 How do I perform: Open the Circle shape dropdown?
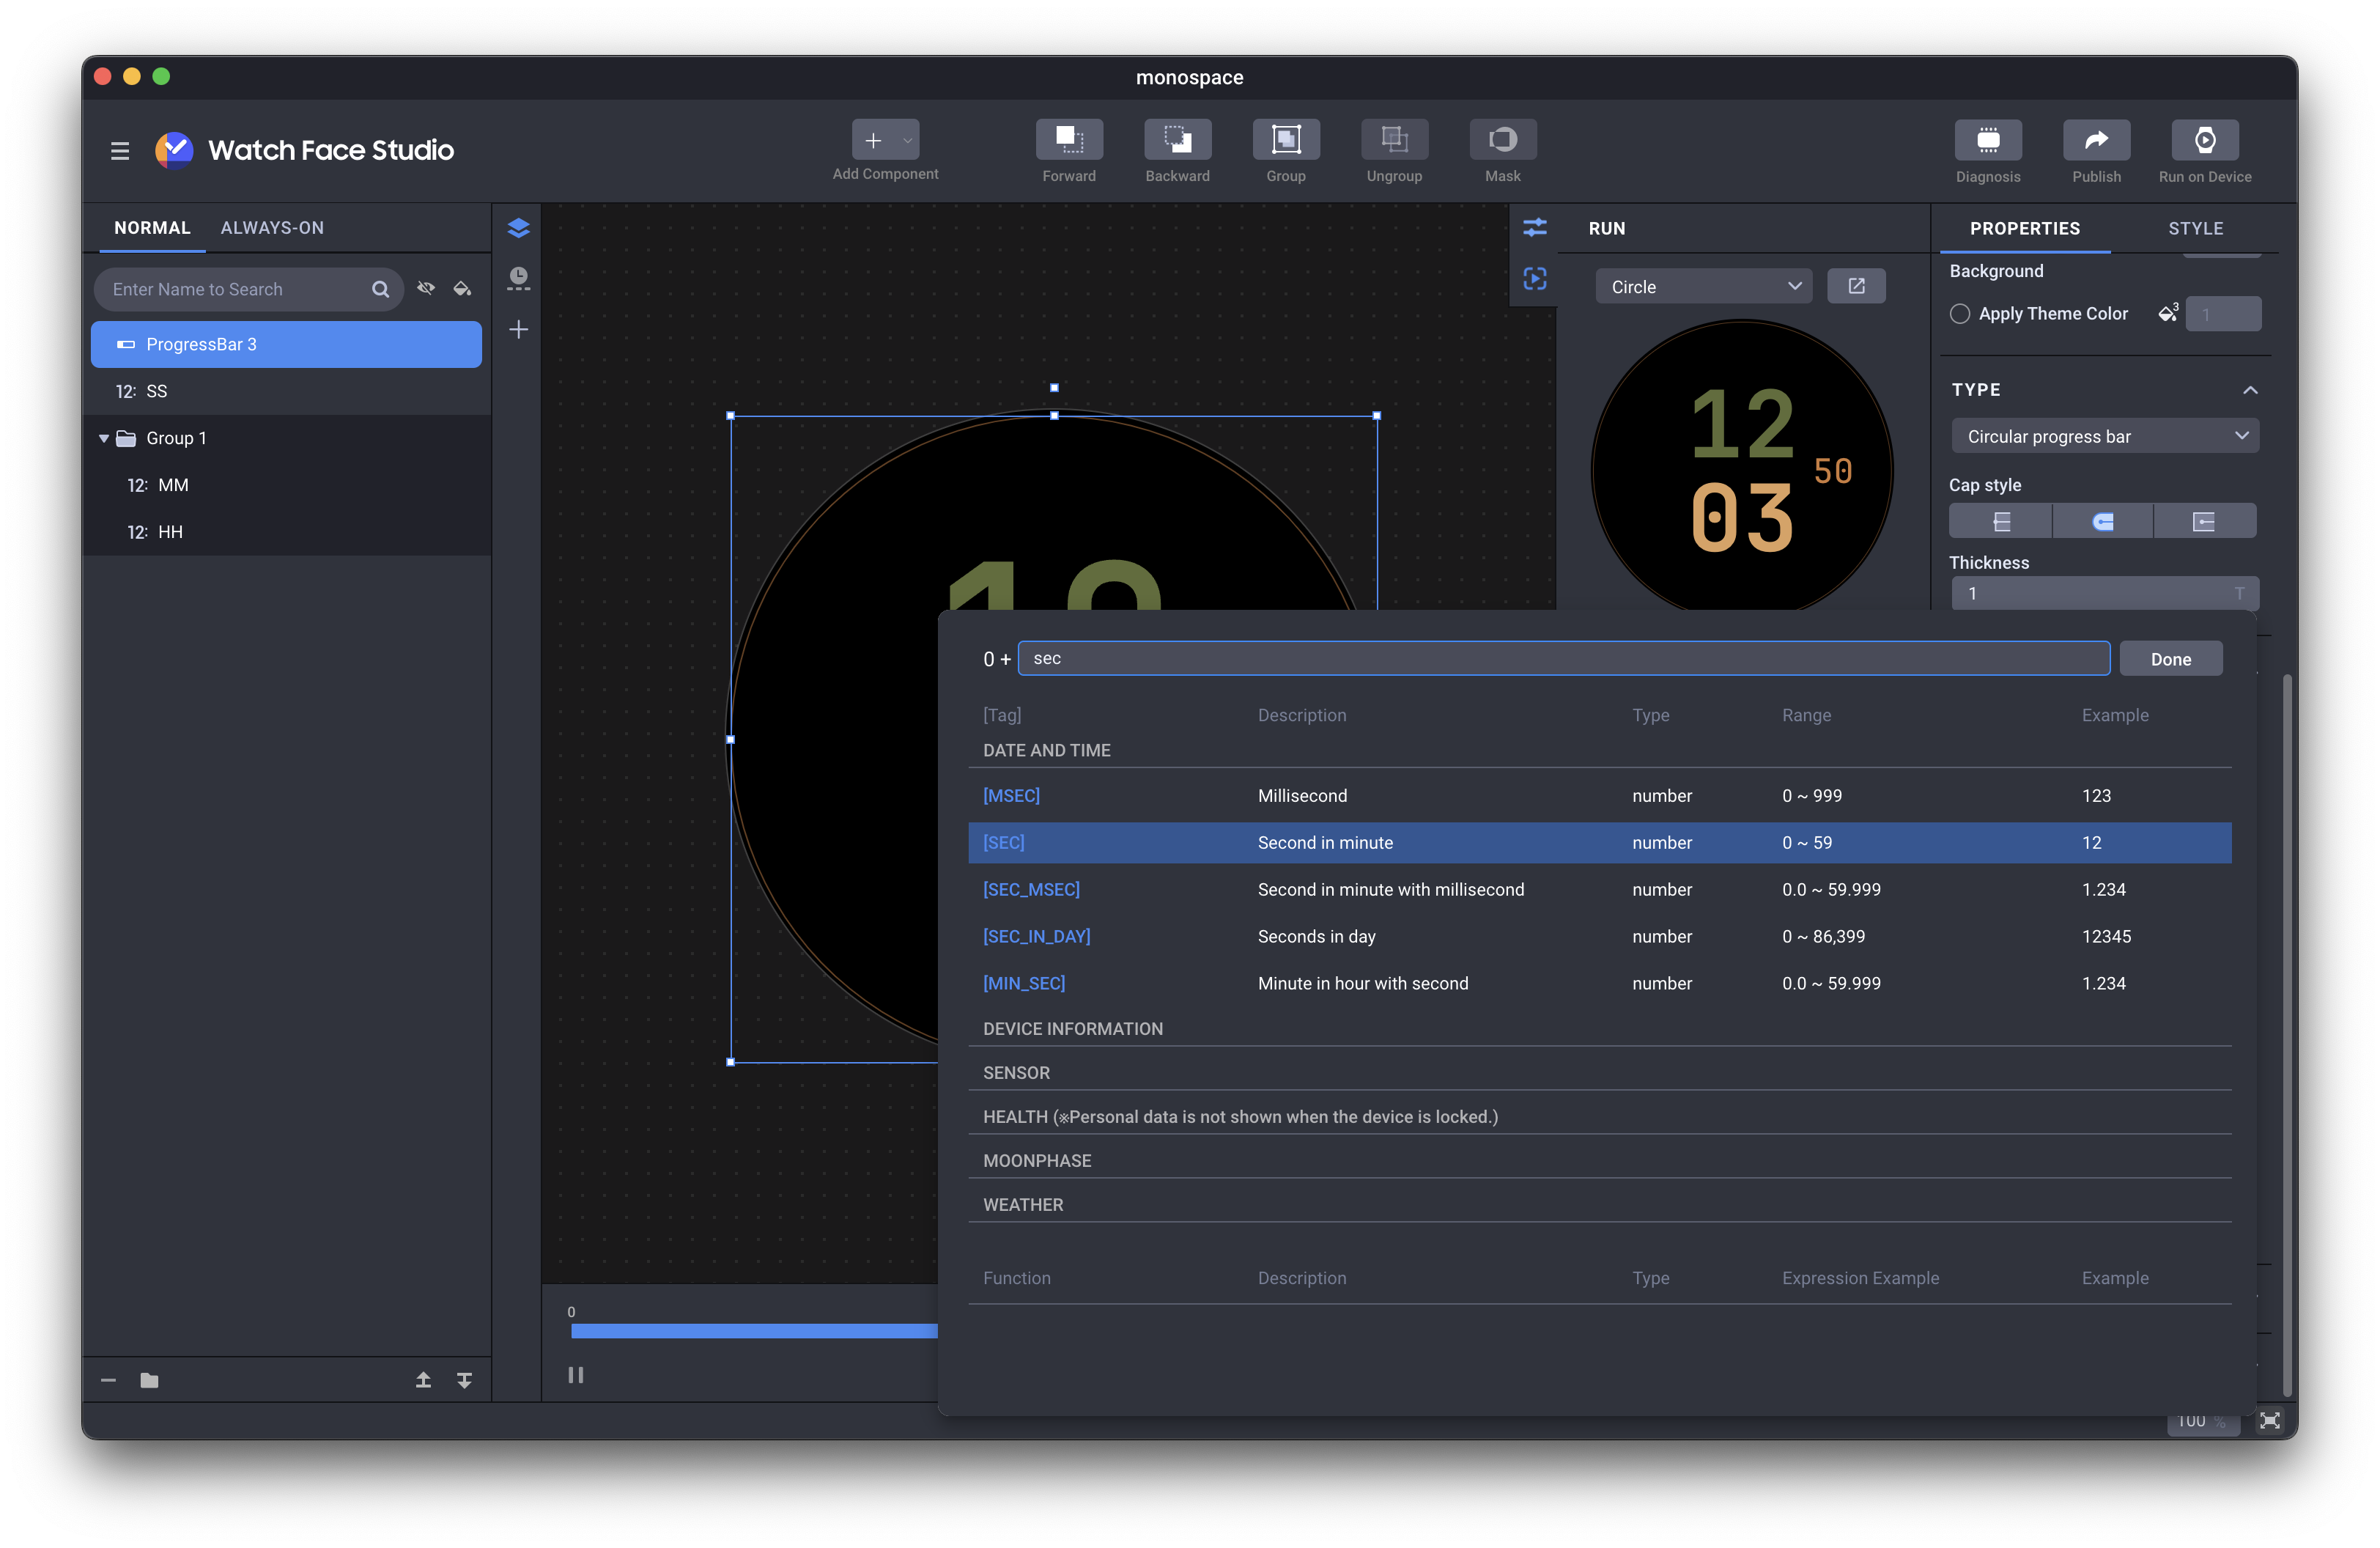[1703, 287]
